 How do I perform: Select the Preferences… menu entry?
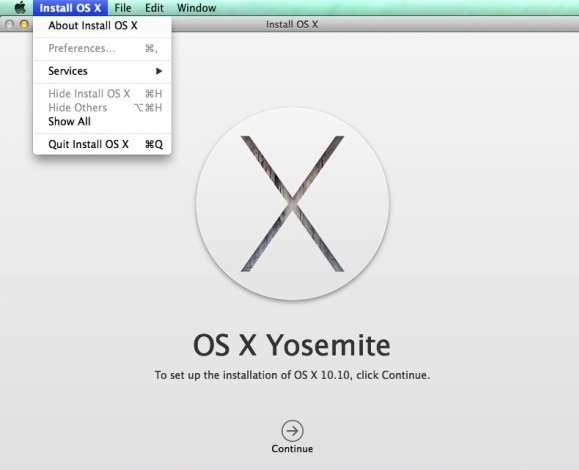click(102, 48)
